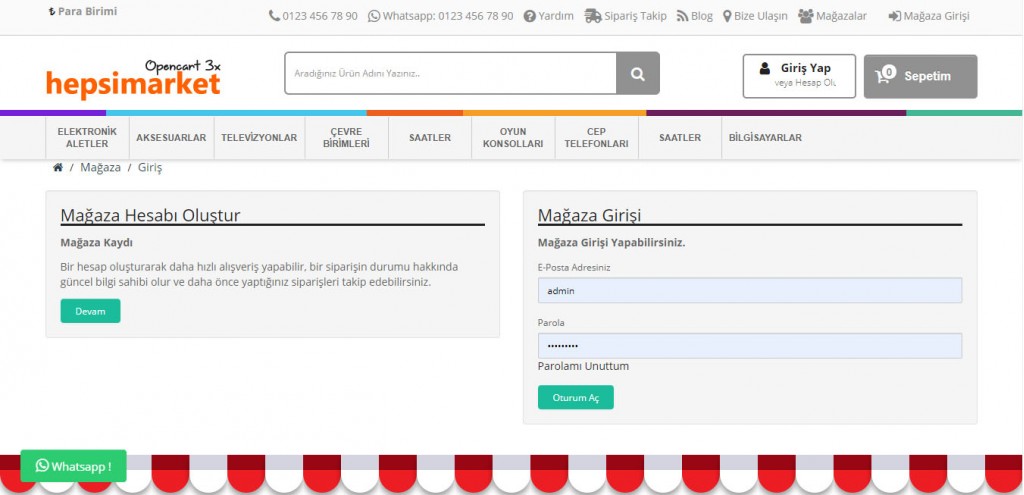Screen dimensions: 1024x495
Task: Click the Bize Ulaşın location link
Action: click(755, 16)
